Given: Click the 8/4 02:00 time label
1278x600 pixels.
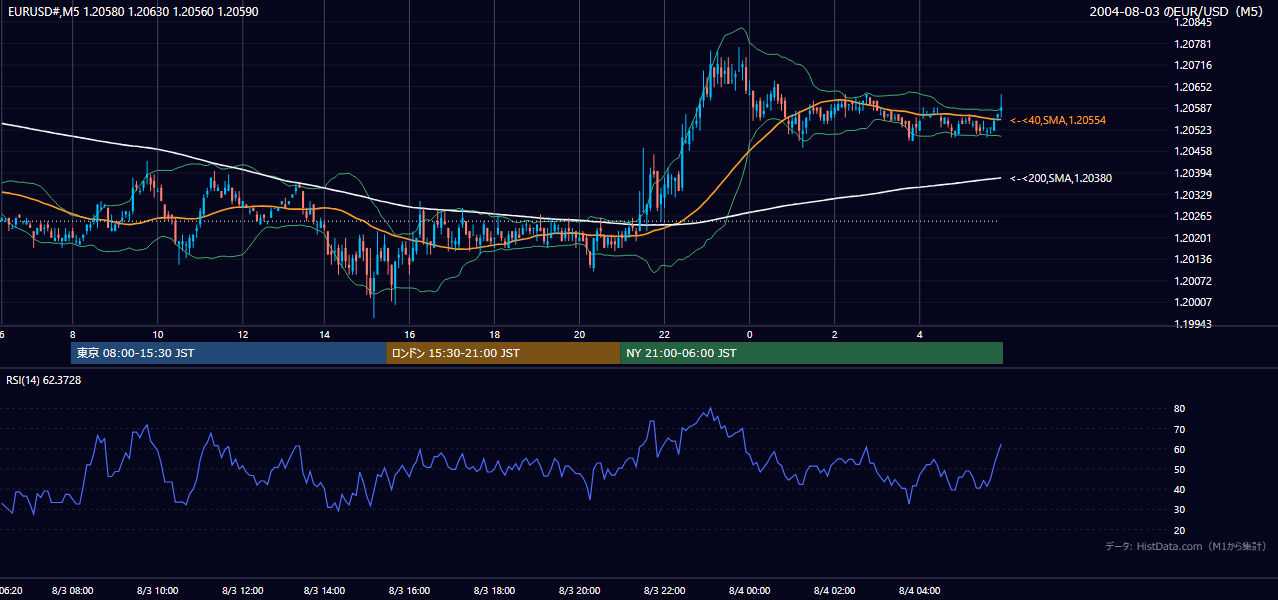Looking at the screenshot, I should pos(834,591).
